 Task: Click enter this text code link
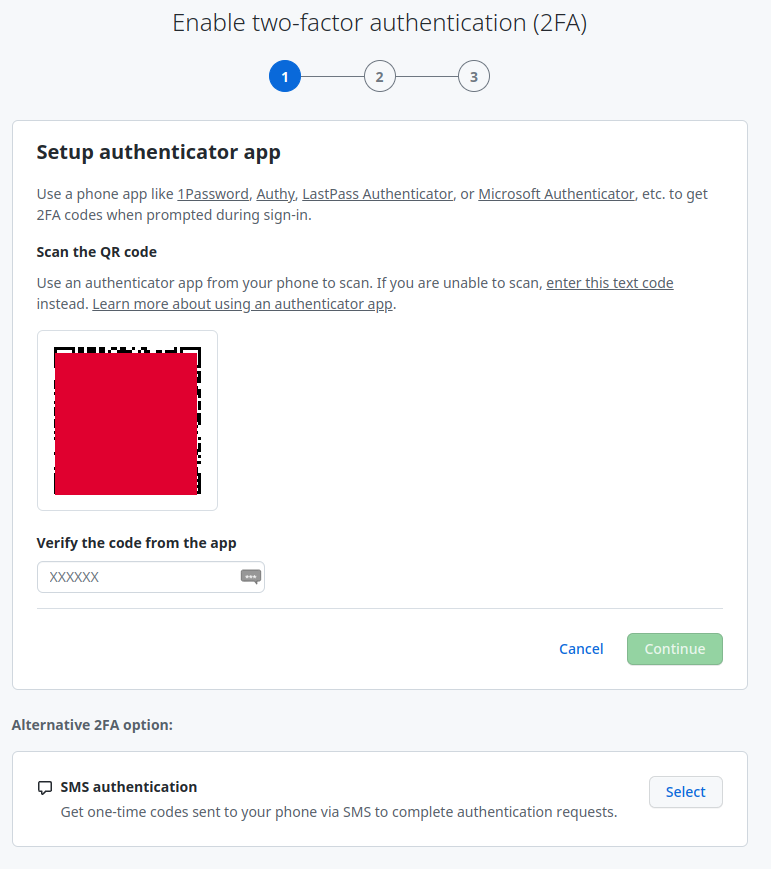point(609,282)
